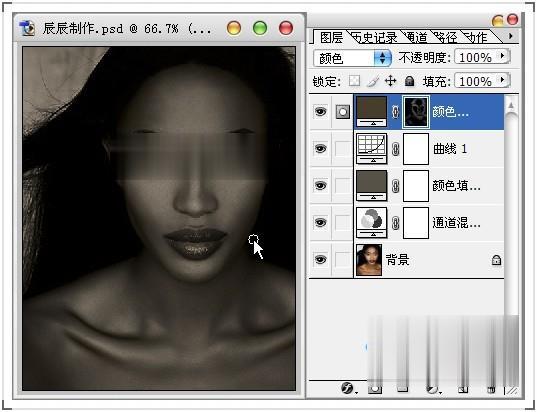
Task: Expand the 填充 fill slider arrow
Action: coord(503,80)
